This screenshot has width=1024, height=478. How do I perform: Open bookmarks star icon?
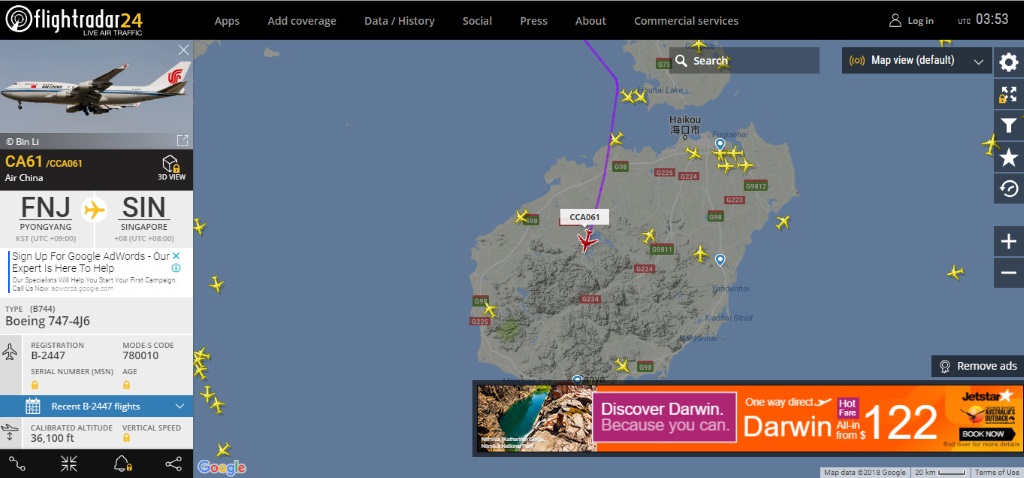click(x=1008, y=157)
